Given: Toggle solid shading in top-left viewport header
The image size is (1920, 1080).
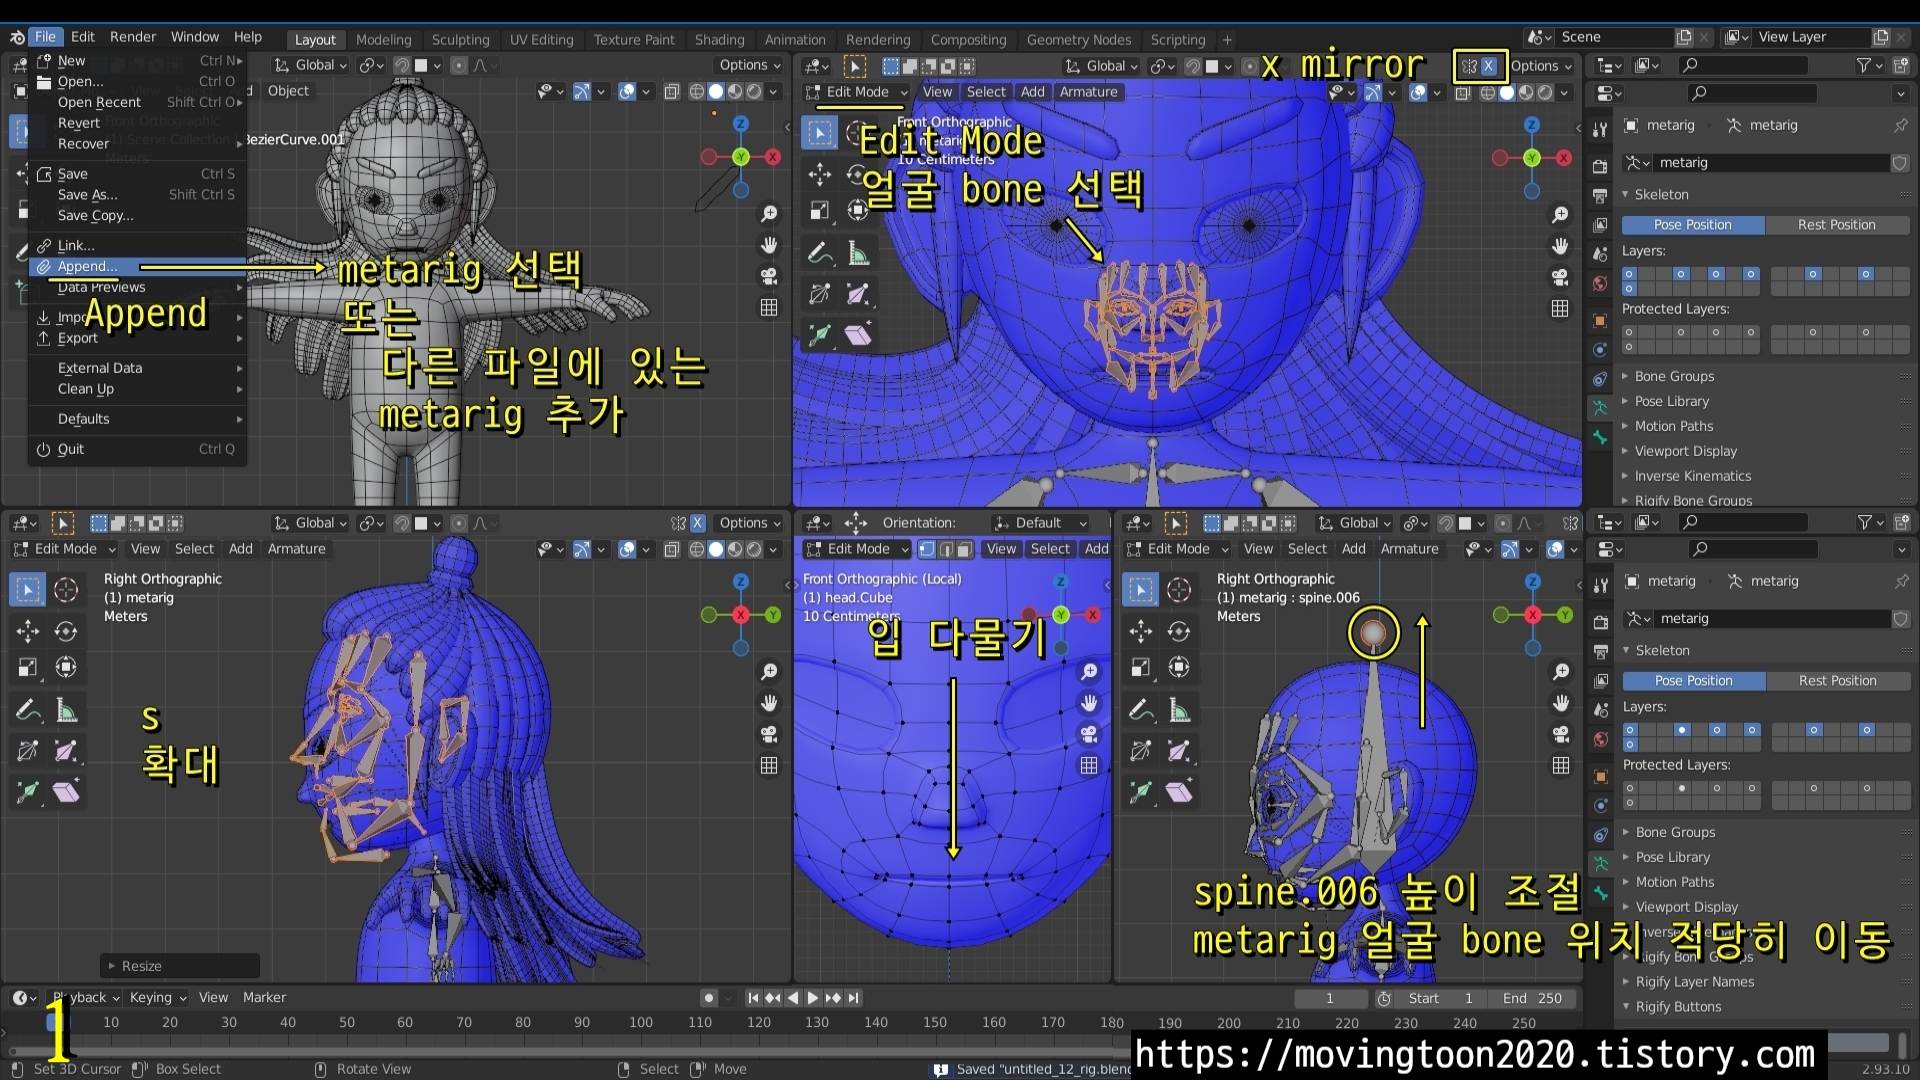Looking at the screenshot, I should pyautogui.click(x=716, y=91).
